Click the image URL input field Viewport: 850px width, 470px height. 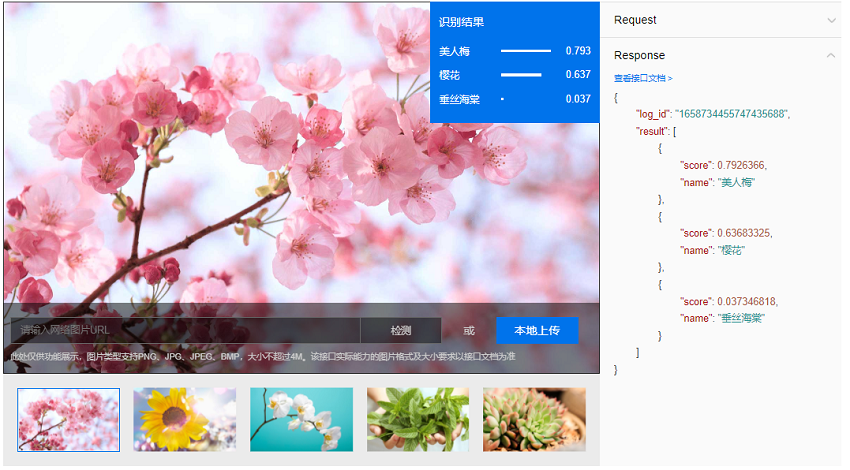tap(186, 330)
